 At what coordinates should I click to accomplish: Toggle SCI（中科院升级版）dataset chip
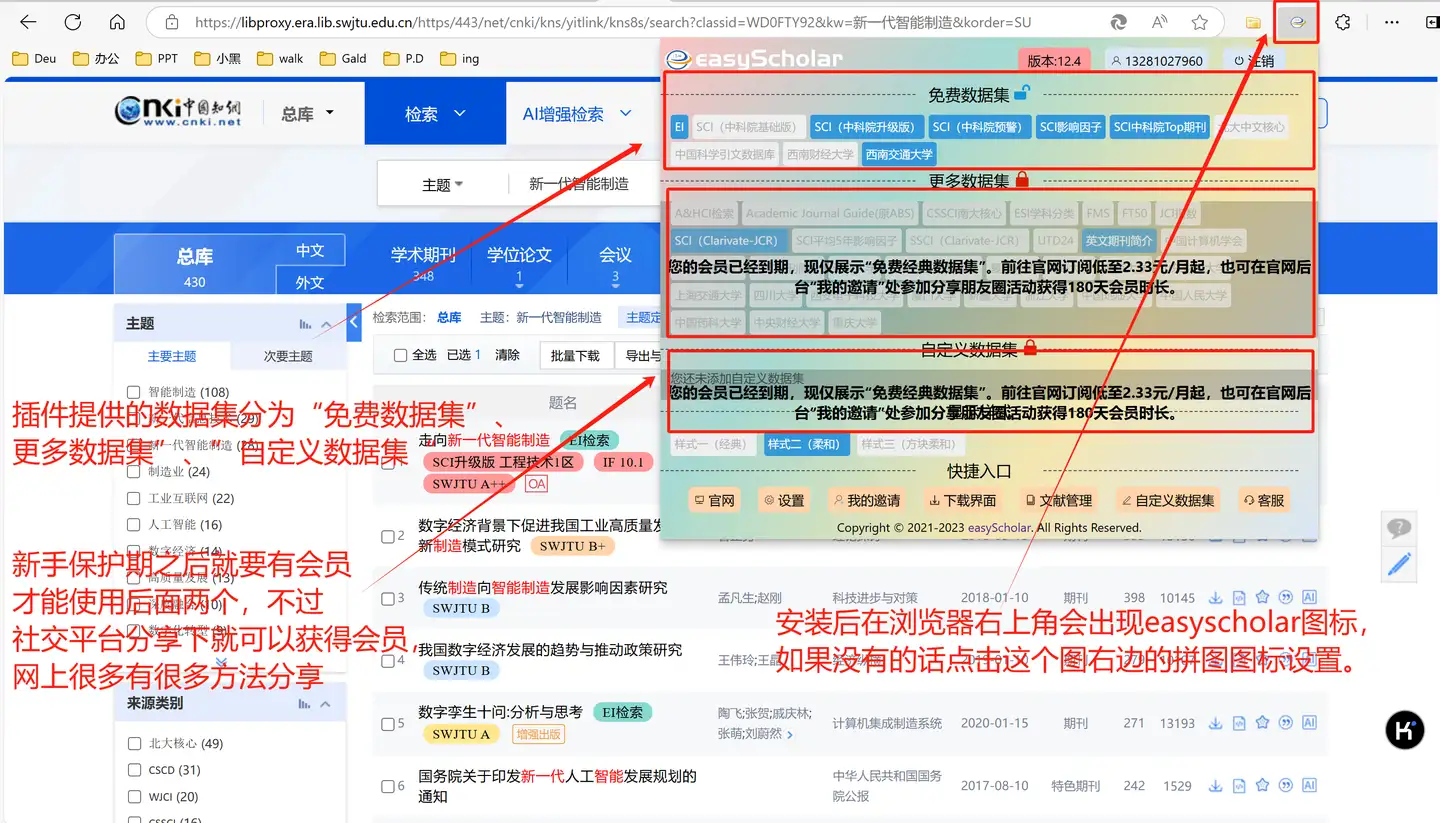(865, 127)
